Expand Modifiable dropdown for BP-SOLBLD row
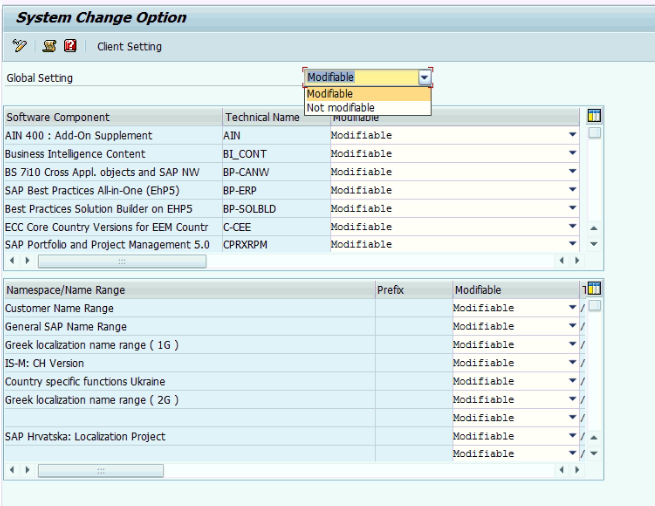 coord(573,208)
